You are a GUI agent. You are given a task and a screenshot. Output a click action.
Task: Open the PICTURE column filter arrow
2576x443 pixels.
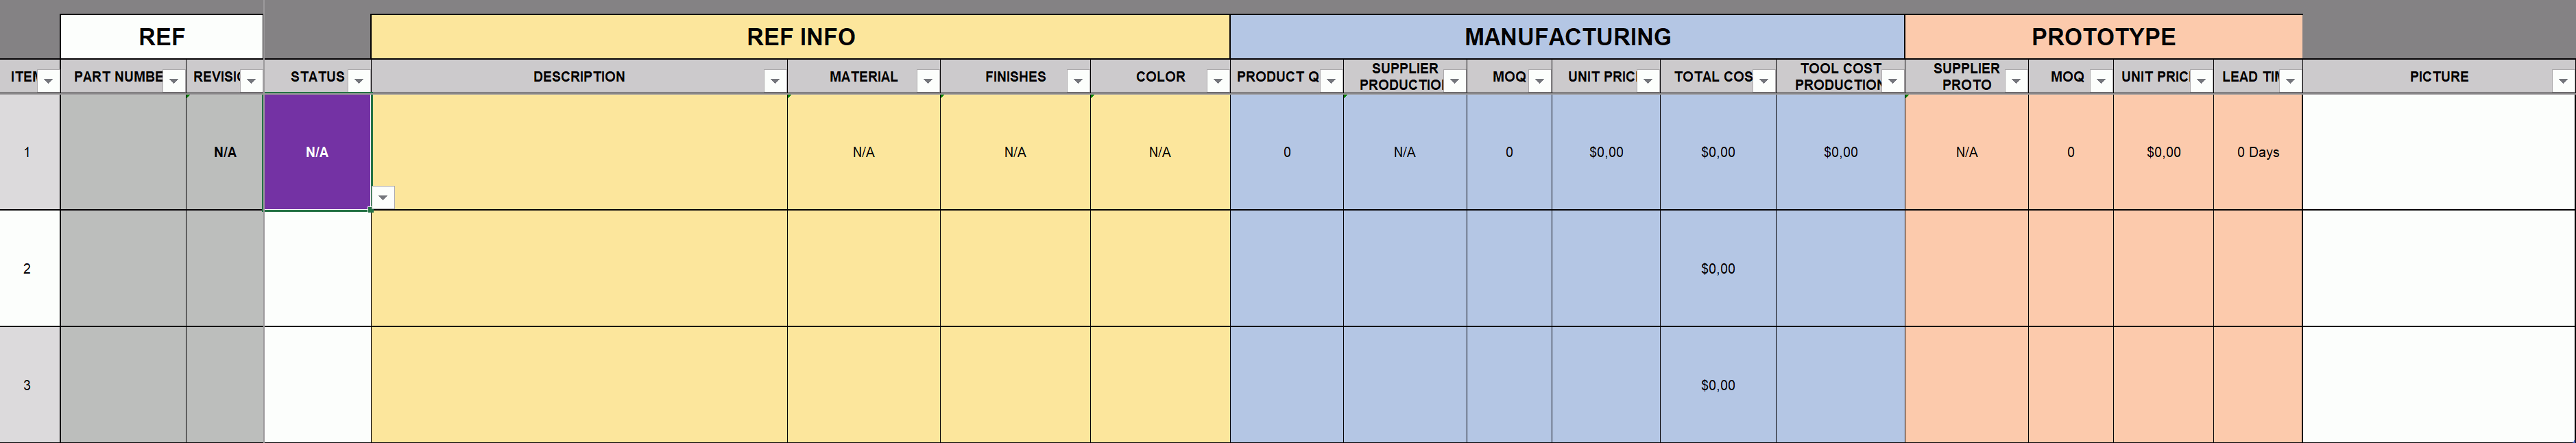pos(2562,80)
